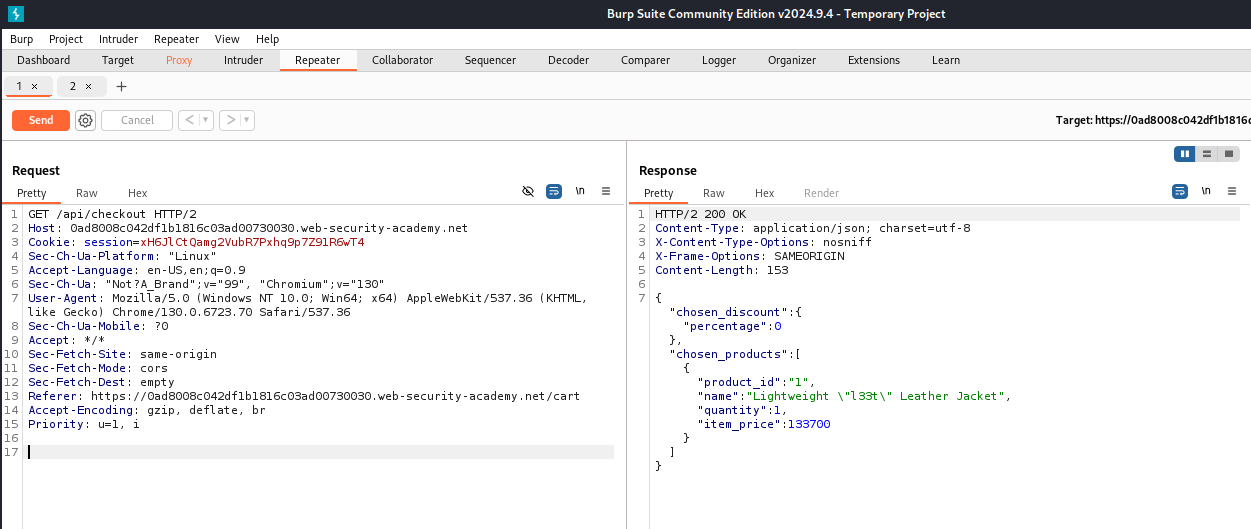Select top-bottom split layout icon
Image resolution: width=1251 pixels, height=529 pixels.
(1207, 154)
